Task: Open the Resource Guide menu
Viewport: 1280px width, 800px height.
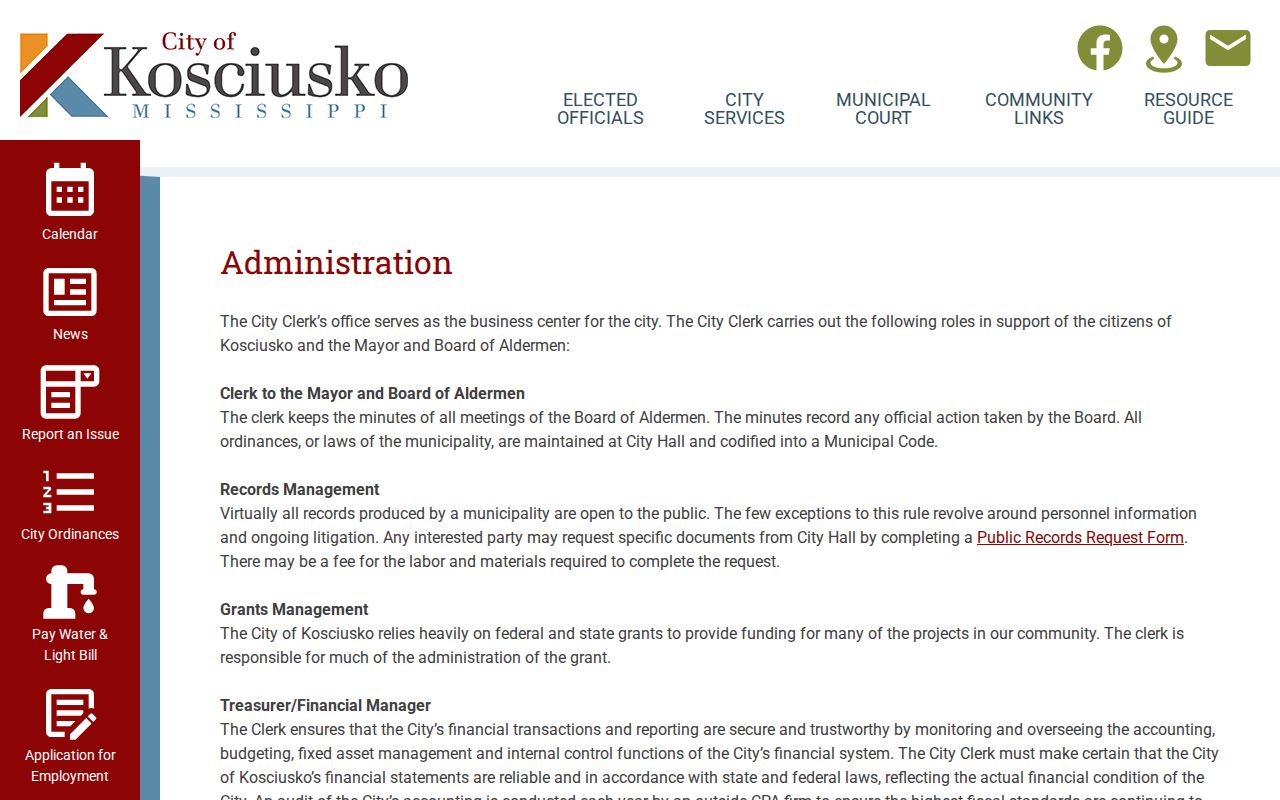Action: tap(1188, 109)
